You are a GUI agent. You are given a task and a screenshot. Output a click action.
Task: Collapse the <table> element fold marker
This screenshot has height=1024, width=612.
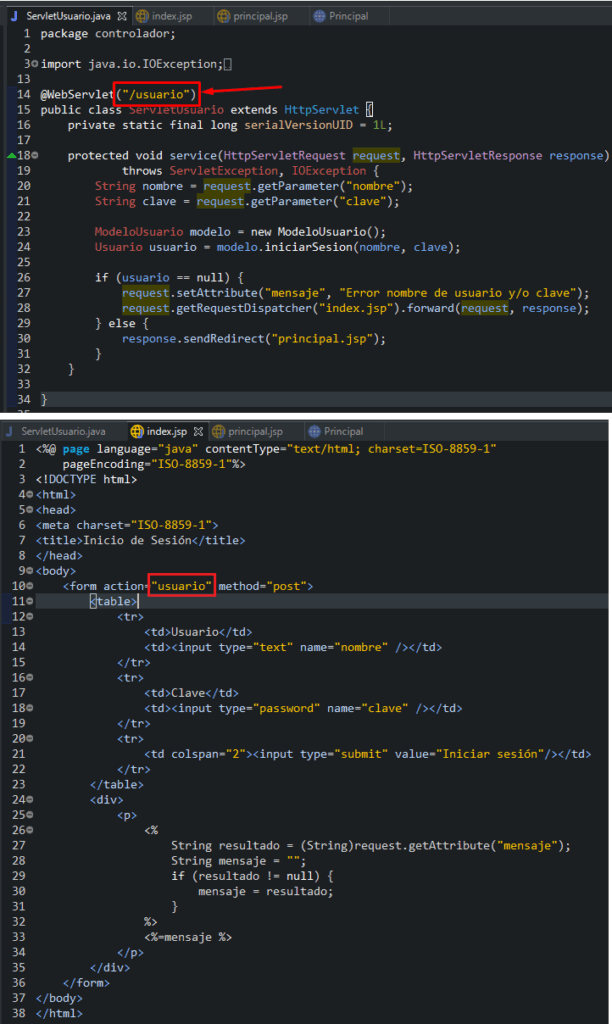[29, 602]
